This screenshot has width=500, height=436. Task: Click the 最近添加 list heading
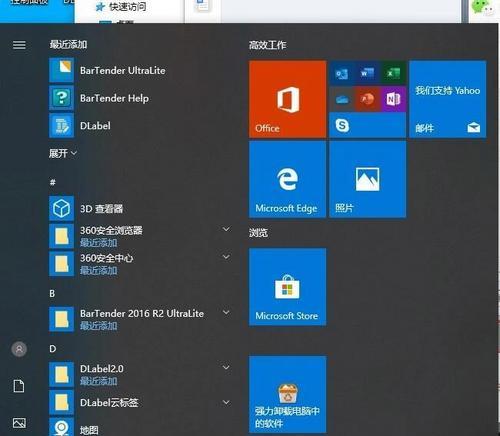[68, 44]
